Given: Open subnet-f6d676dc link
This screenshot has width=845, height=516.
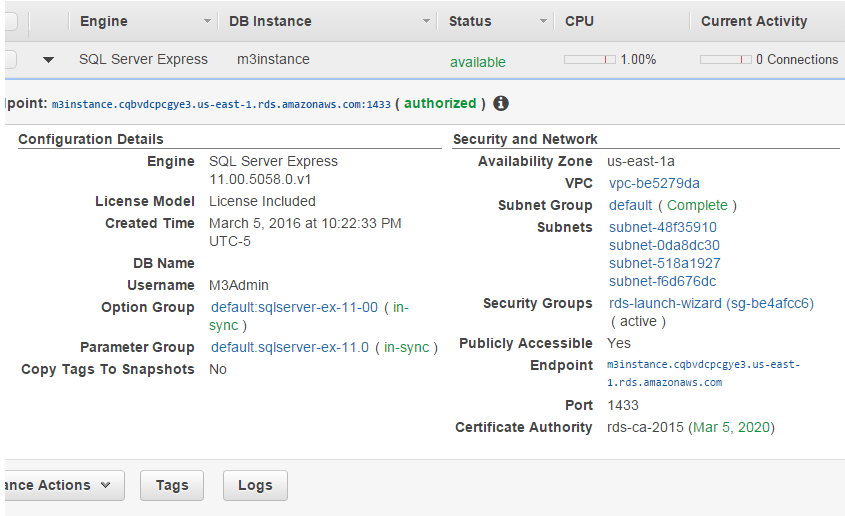Looking at the screenshot, I should 662,281.
